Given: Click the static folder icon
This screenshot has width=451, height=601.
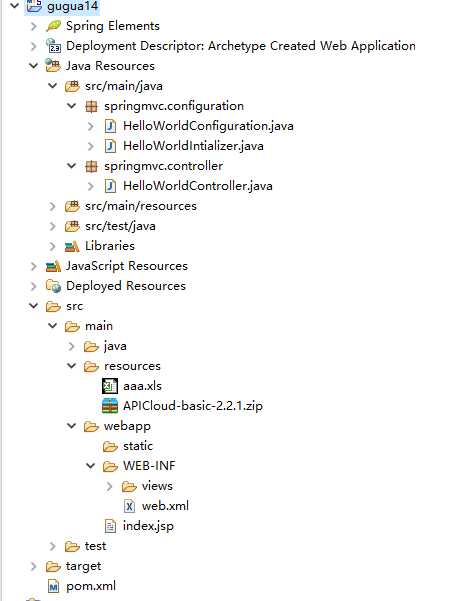Looking at the screenshot, I should coord(110,447).
